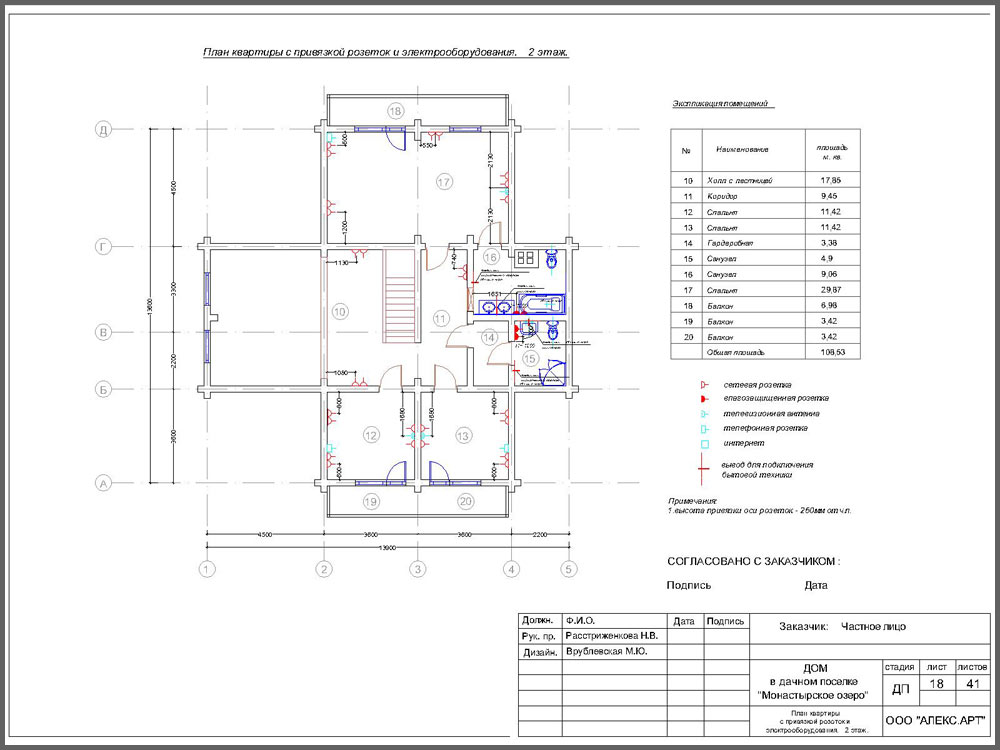Viewport: 1000px width, 750px height.
Task: Click the balcony door in room 13
Action: click(439, 473)
